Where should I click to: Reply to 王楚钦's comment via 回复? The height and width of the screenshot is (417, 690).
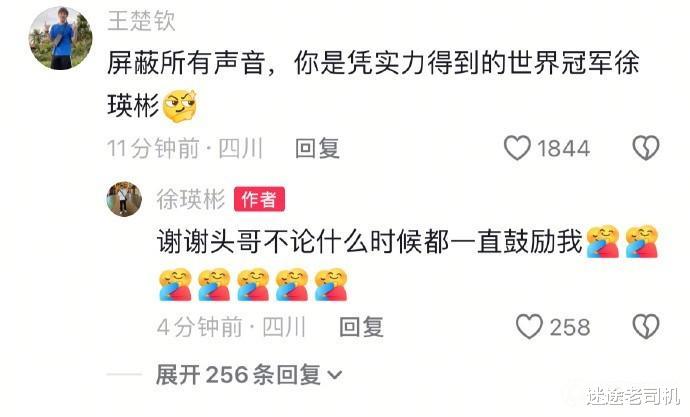click(317, 148)
